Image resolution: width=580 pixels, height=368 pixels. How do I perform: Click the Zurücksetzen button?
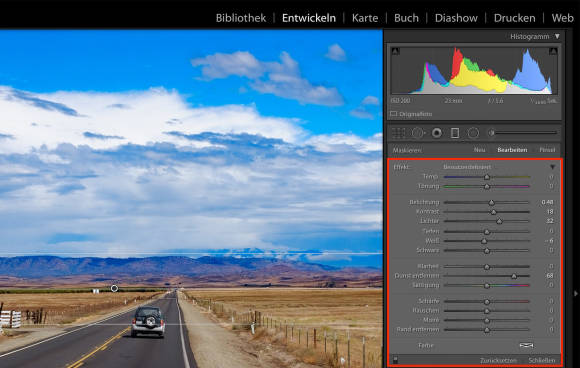pos(498,360)
